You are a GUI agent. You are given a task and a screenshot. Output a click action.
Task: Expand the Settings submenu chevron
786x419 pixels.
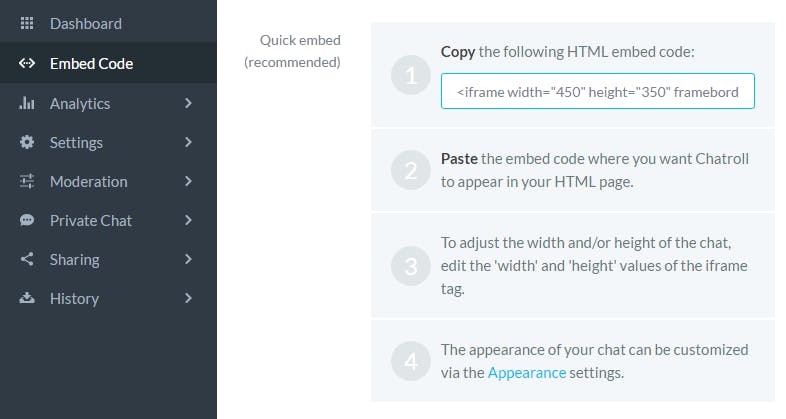click(x=188, y=142)
